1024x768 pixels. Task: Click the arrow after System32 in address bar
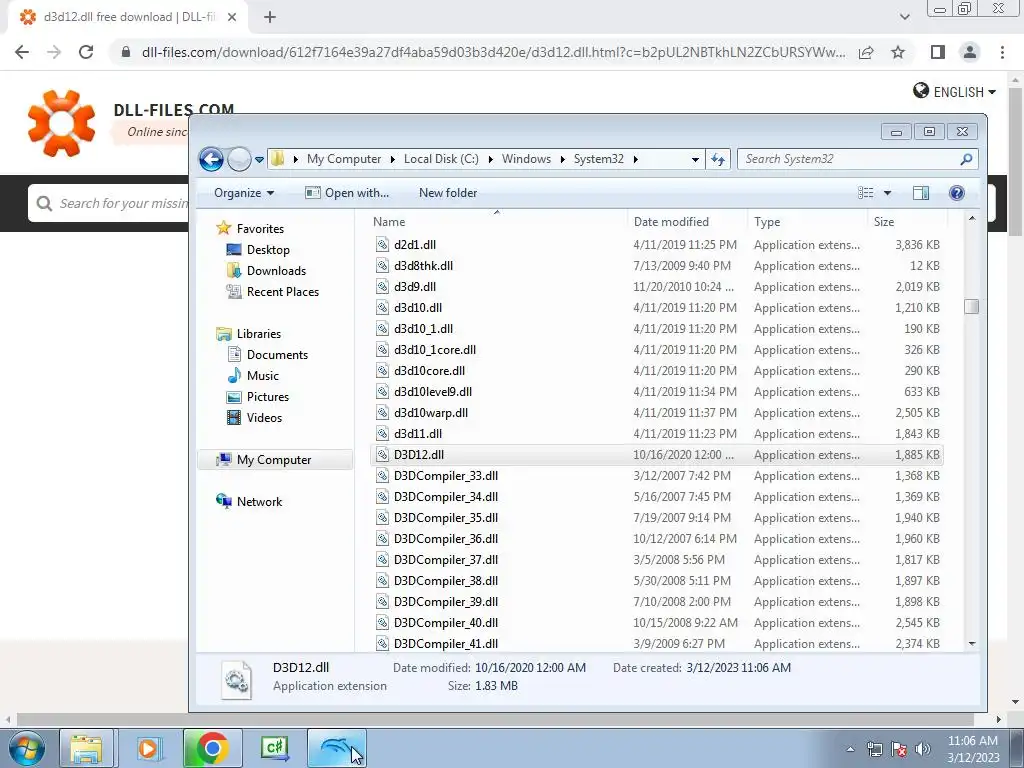(x=635, y=159)
